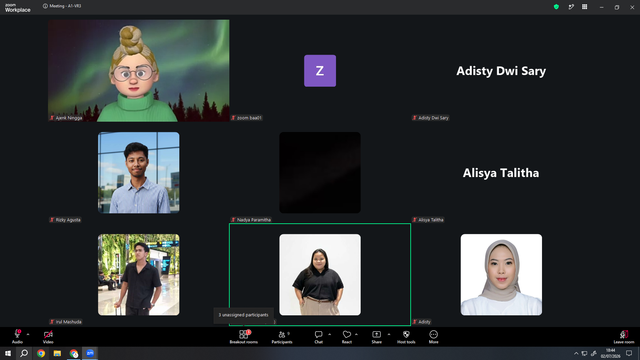
Task: Open the second Chrome profile taskbar icon
Action: (73, 353)
